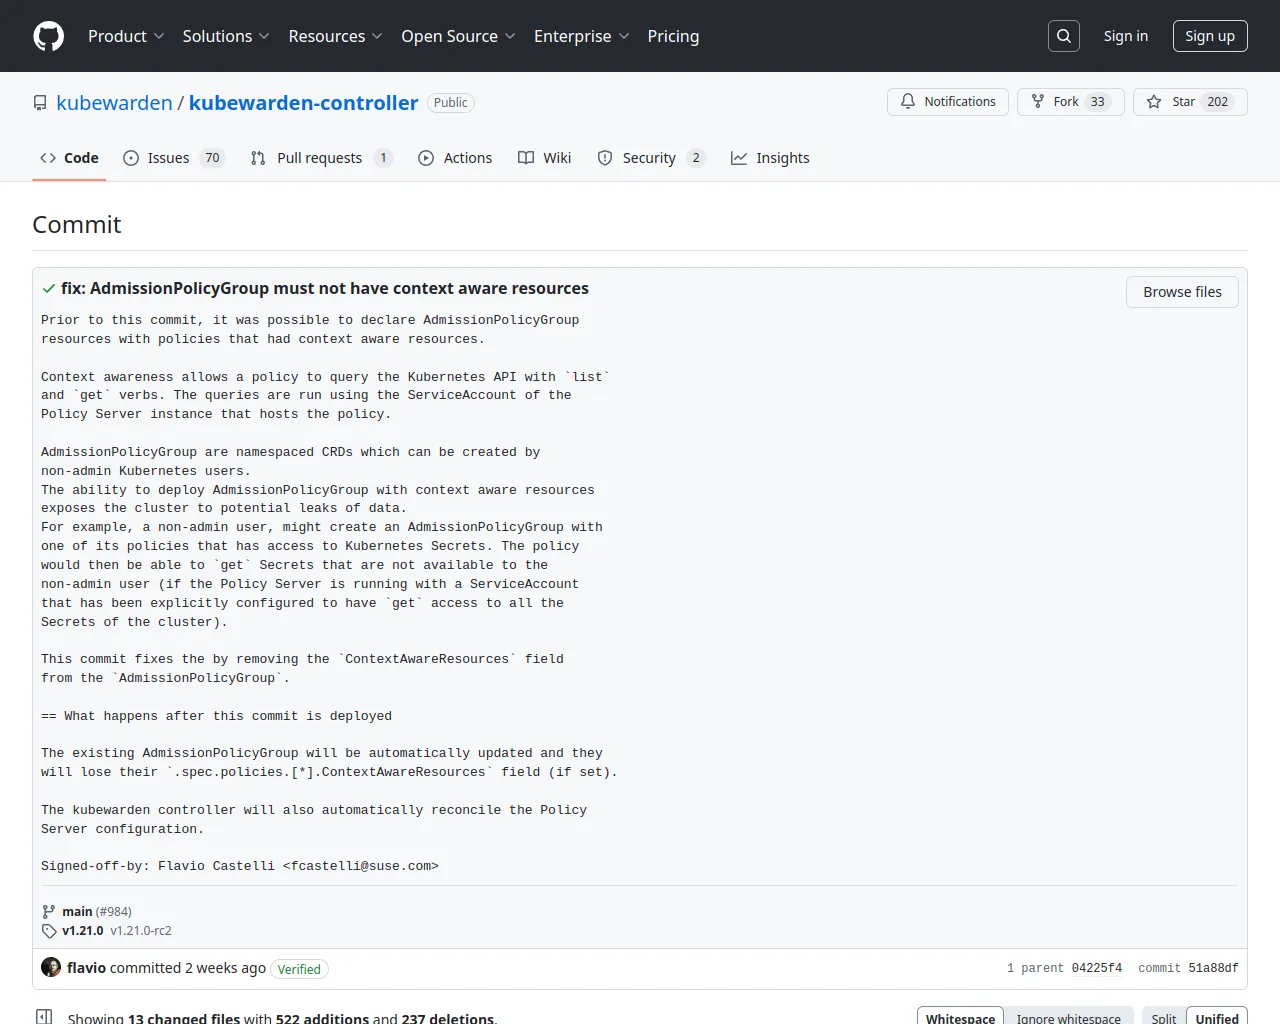1280x1024 pixels.
Task: Open flavio's profile link
Action: coord(86,968)
